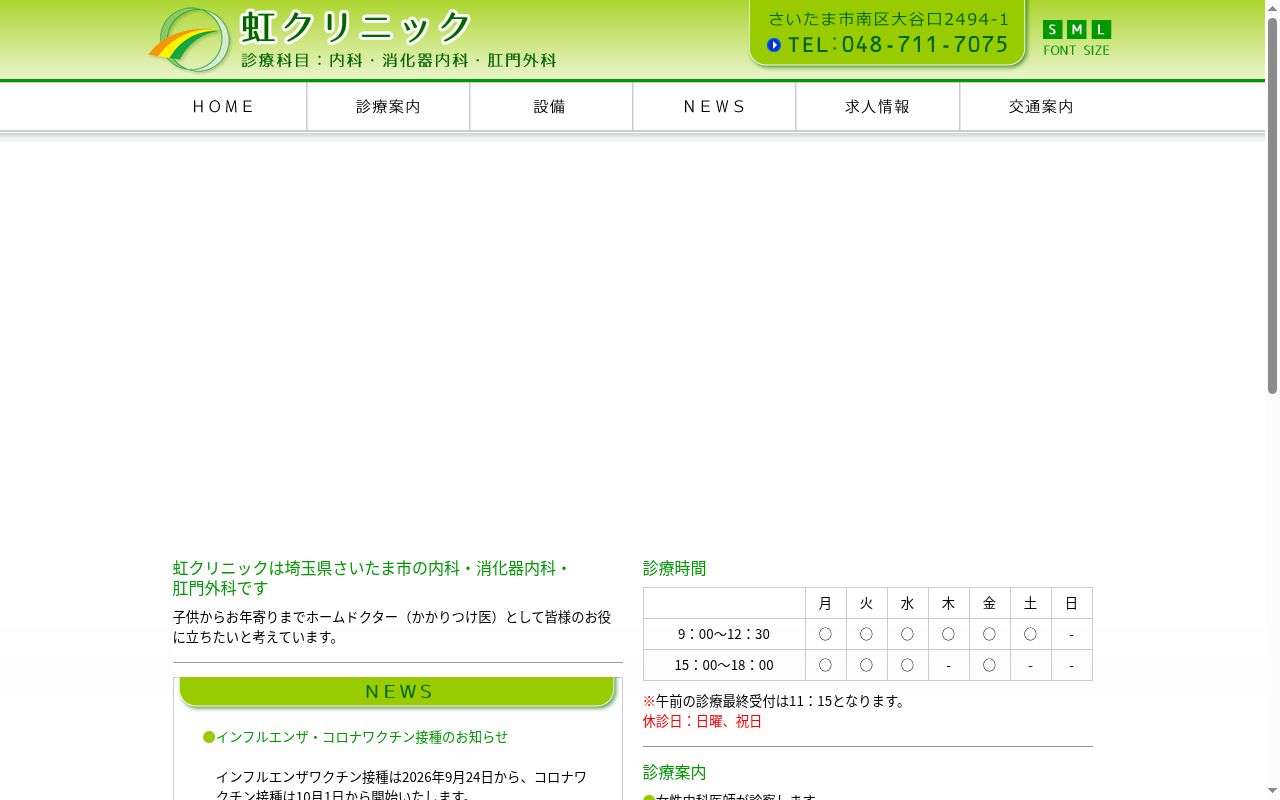Click the 15：00～18：00 row label
This screenshot has height=800, width=1280.
tap(724, 665)
